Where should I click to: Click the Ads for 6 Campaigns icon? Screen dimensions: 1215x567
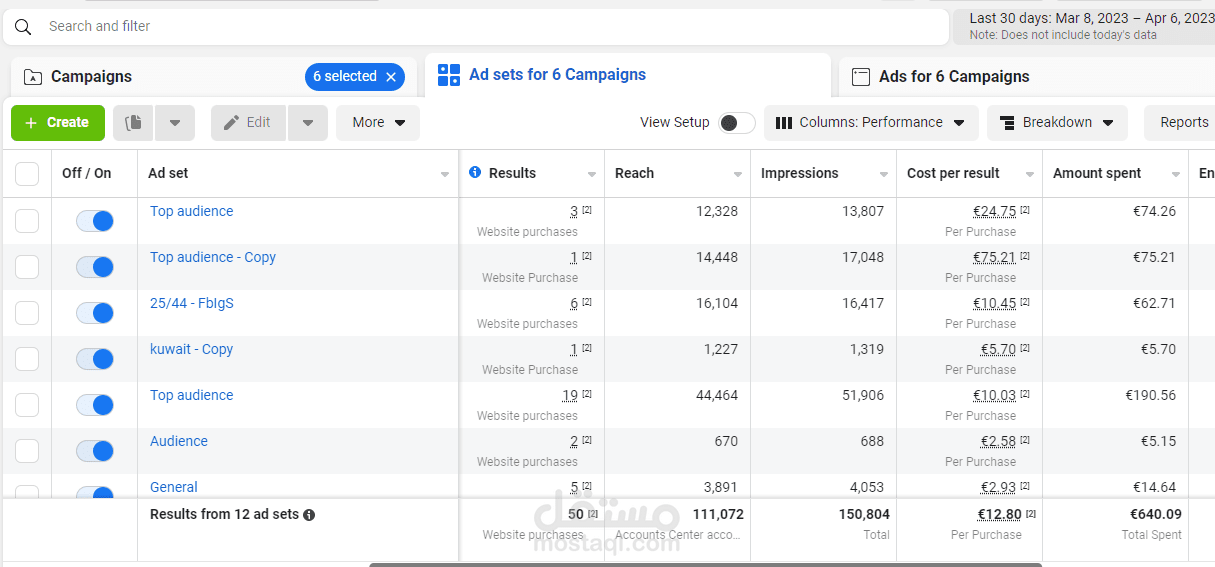pos(859,77)
